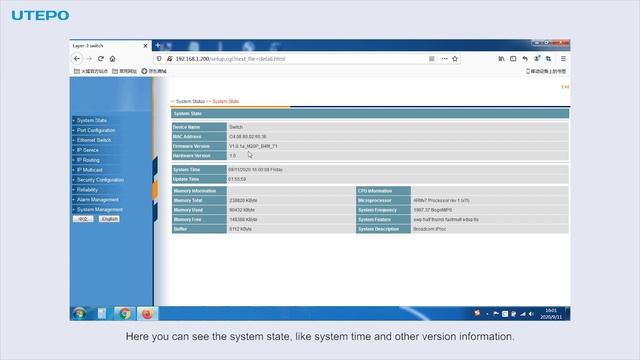Screen dimensions: 640x360
Task: Expand Ethernet Switch in the sidebar
Action: point(93,140)
